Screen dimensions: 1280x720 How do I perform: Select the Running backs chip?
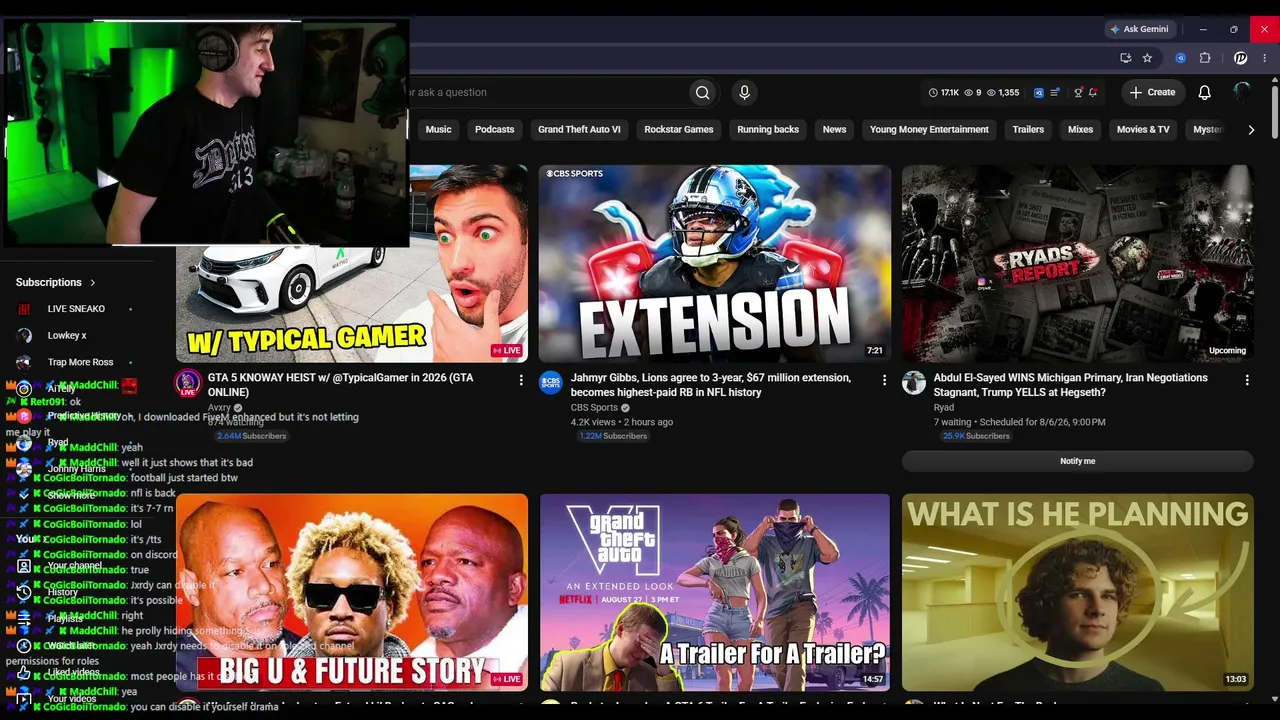click(x=768, y=130)
